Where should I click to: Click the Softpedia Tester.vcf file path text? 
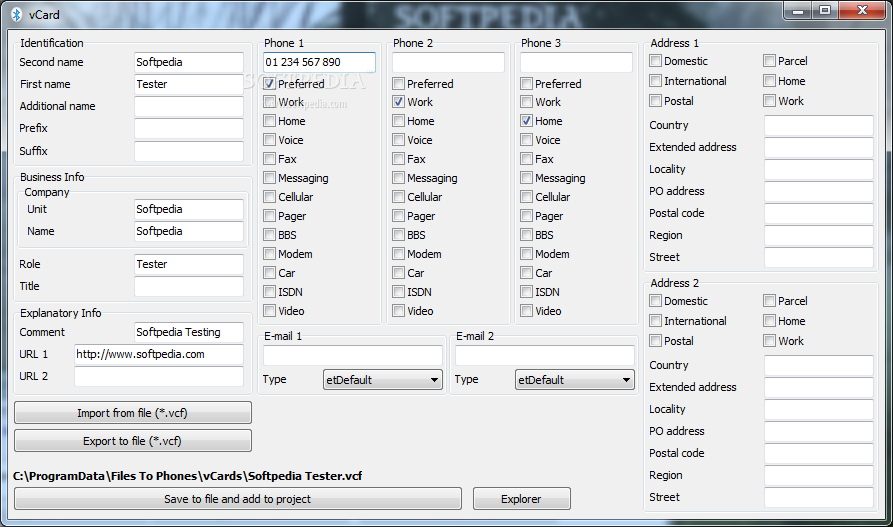(187, 476)
